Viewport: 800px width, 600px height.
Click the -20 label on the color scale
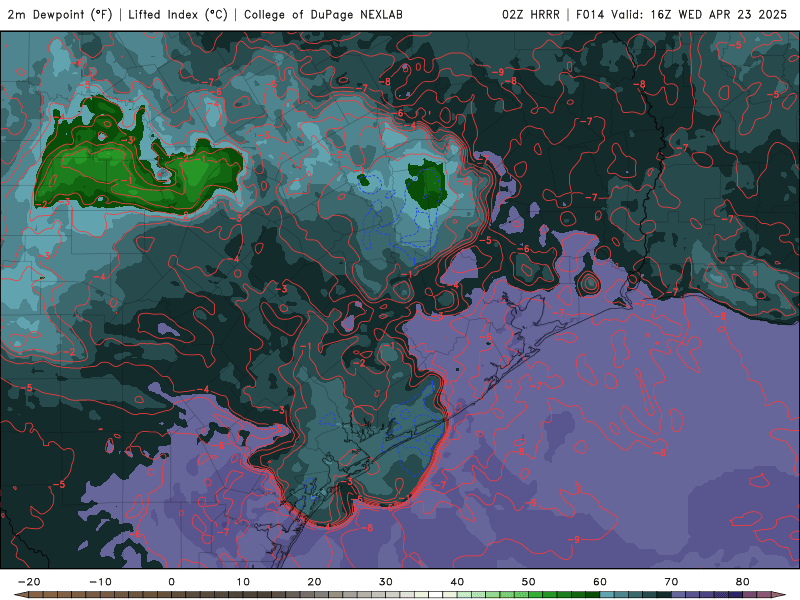pos(29,582)
